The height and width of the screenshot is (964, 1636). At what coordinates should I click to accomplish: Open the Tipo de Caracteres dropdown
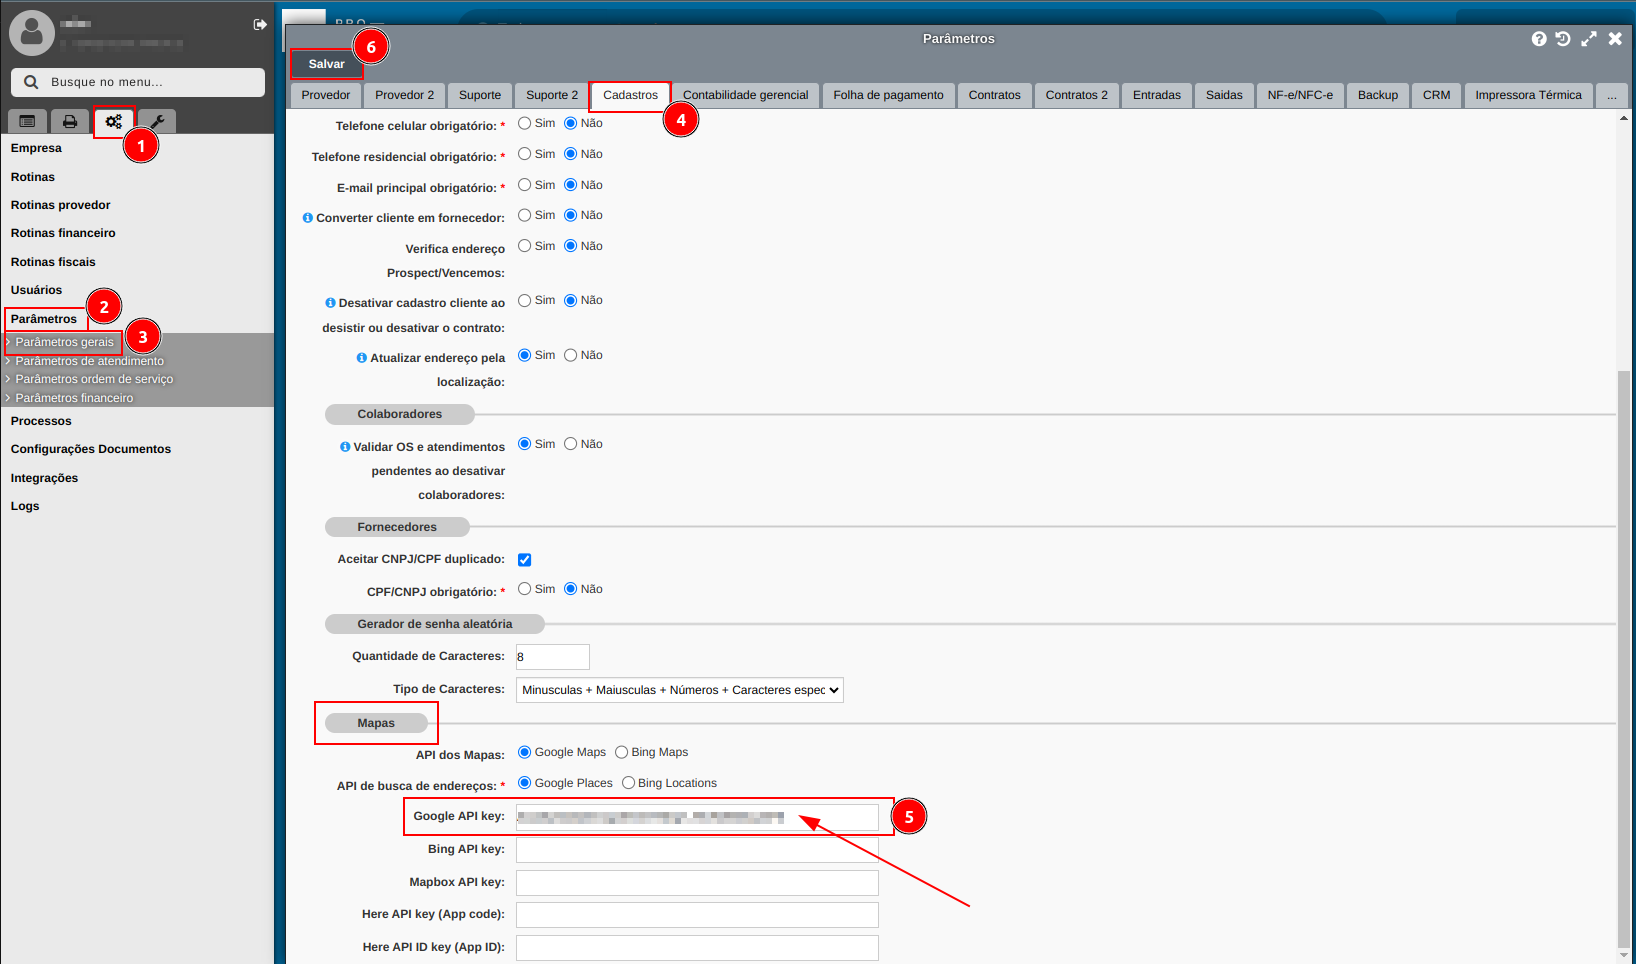[x=680, y=690]
